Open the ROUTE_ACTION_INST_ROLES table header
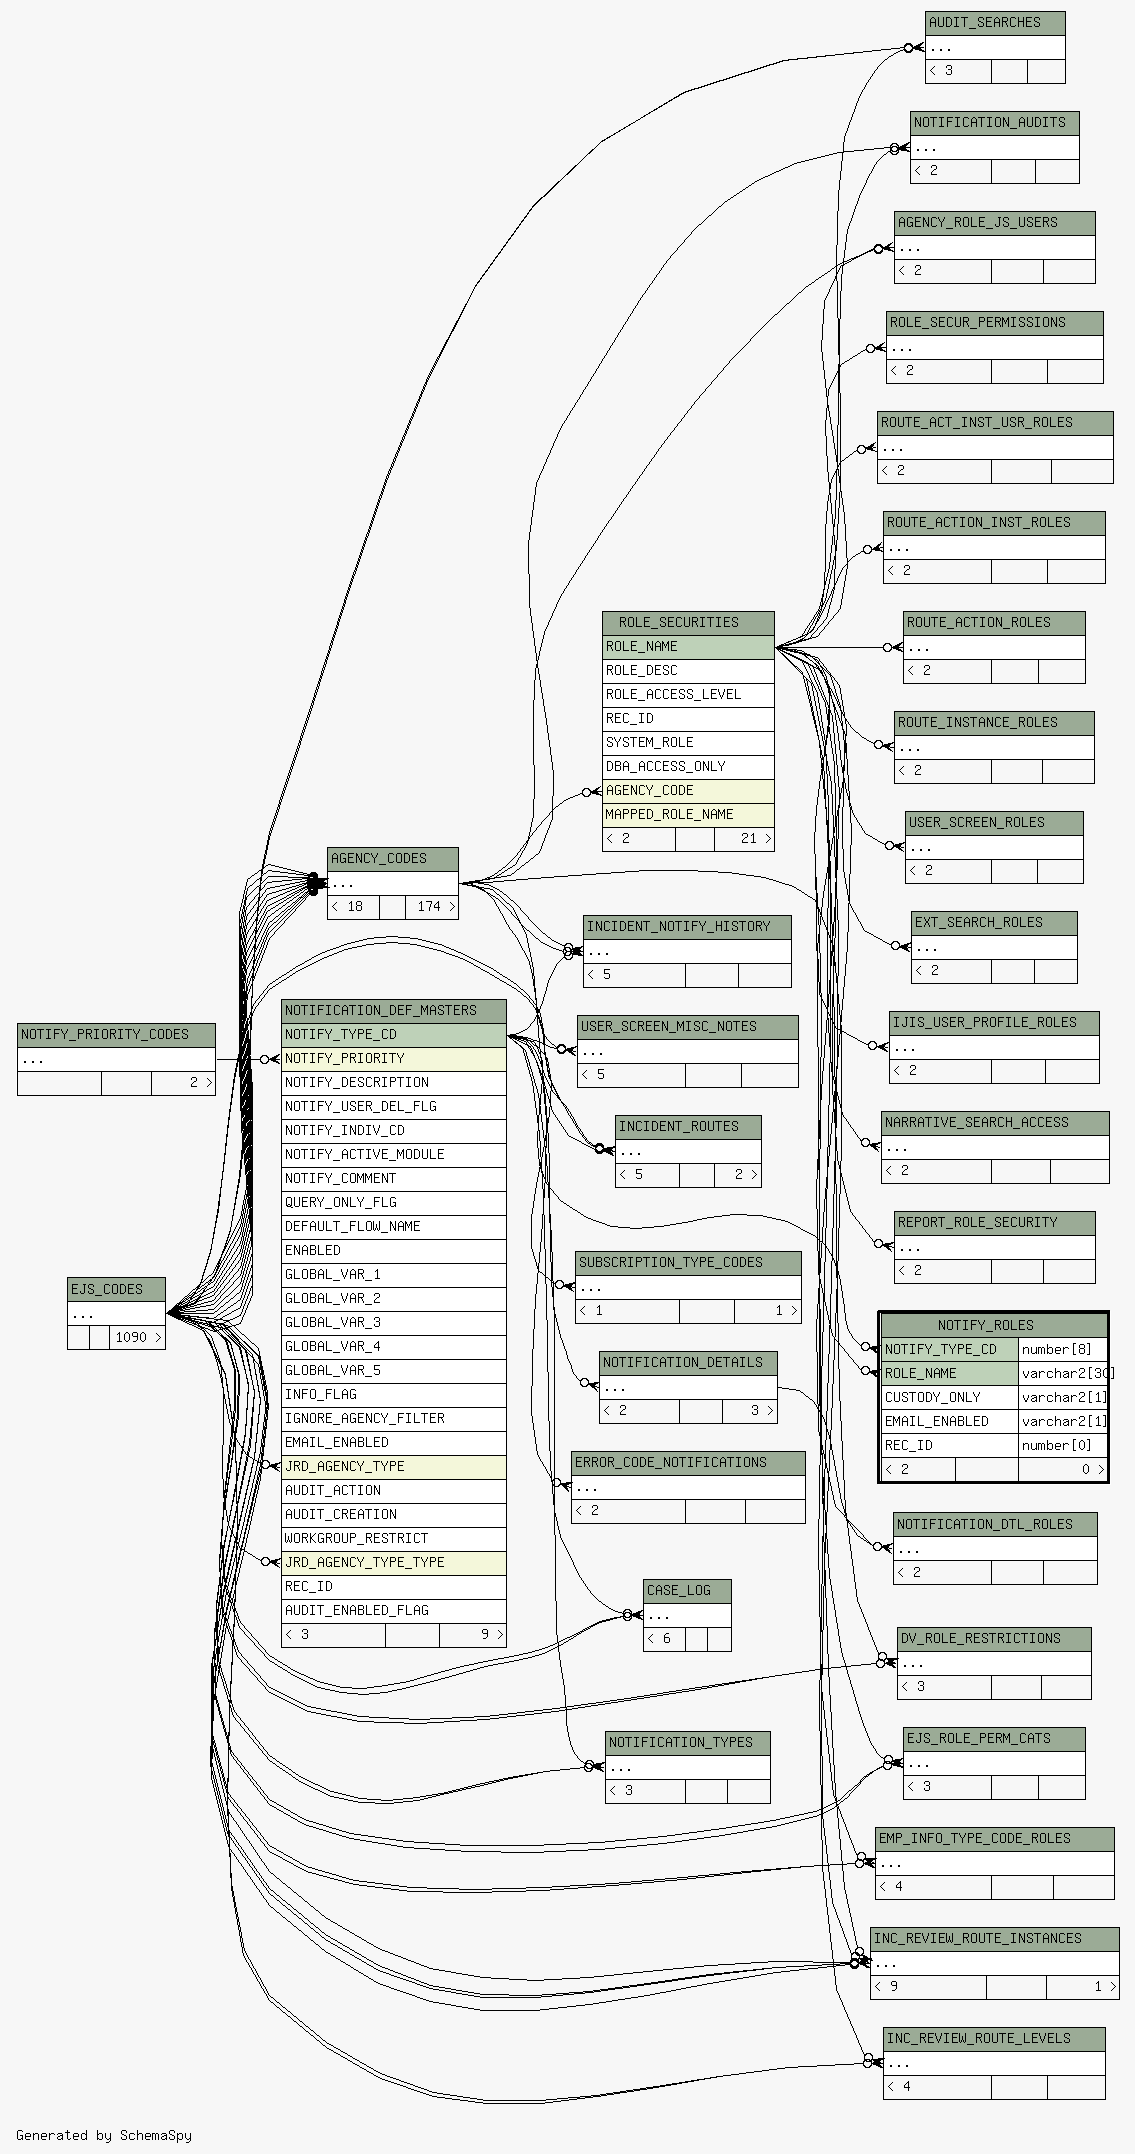Viewport: 1135px width, 2154px height. [994, 523]
